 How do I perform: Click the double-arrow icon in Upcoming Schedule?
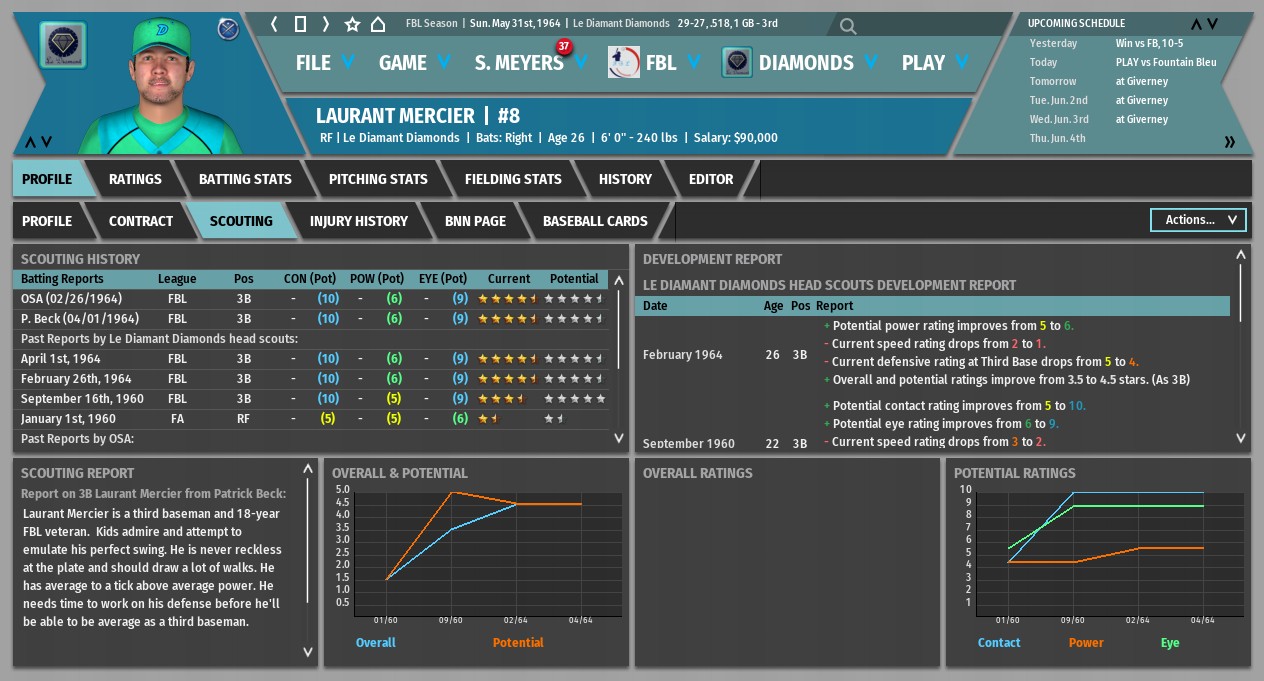tap(1229, 142)
